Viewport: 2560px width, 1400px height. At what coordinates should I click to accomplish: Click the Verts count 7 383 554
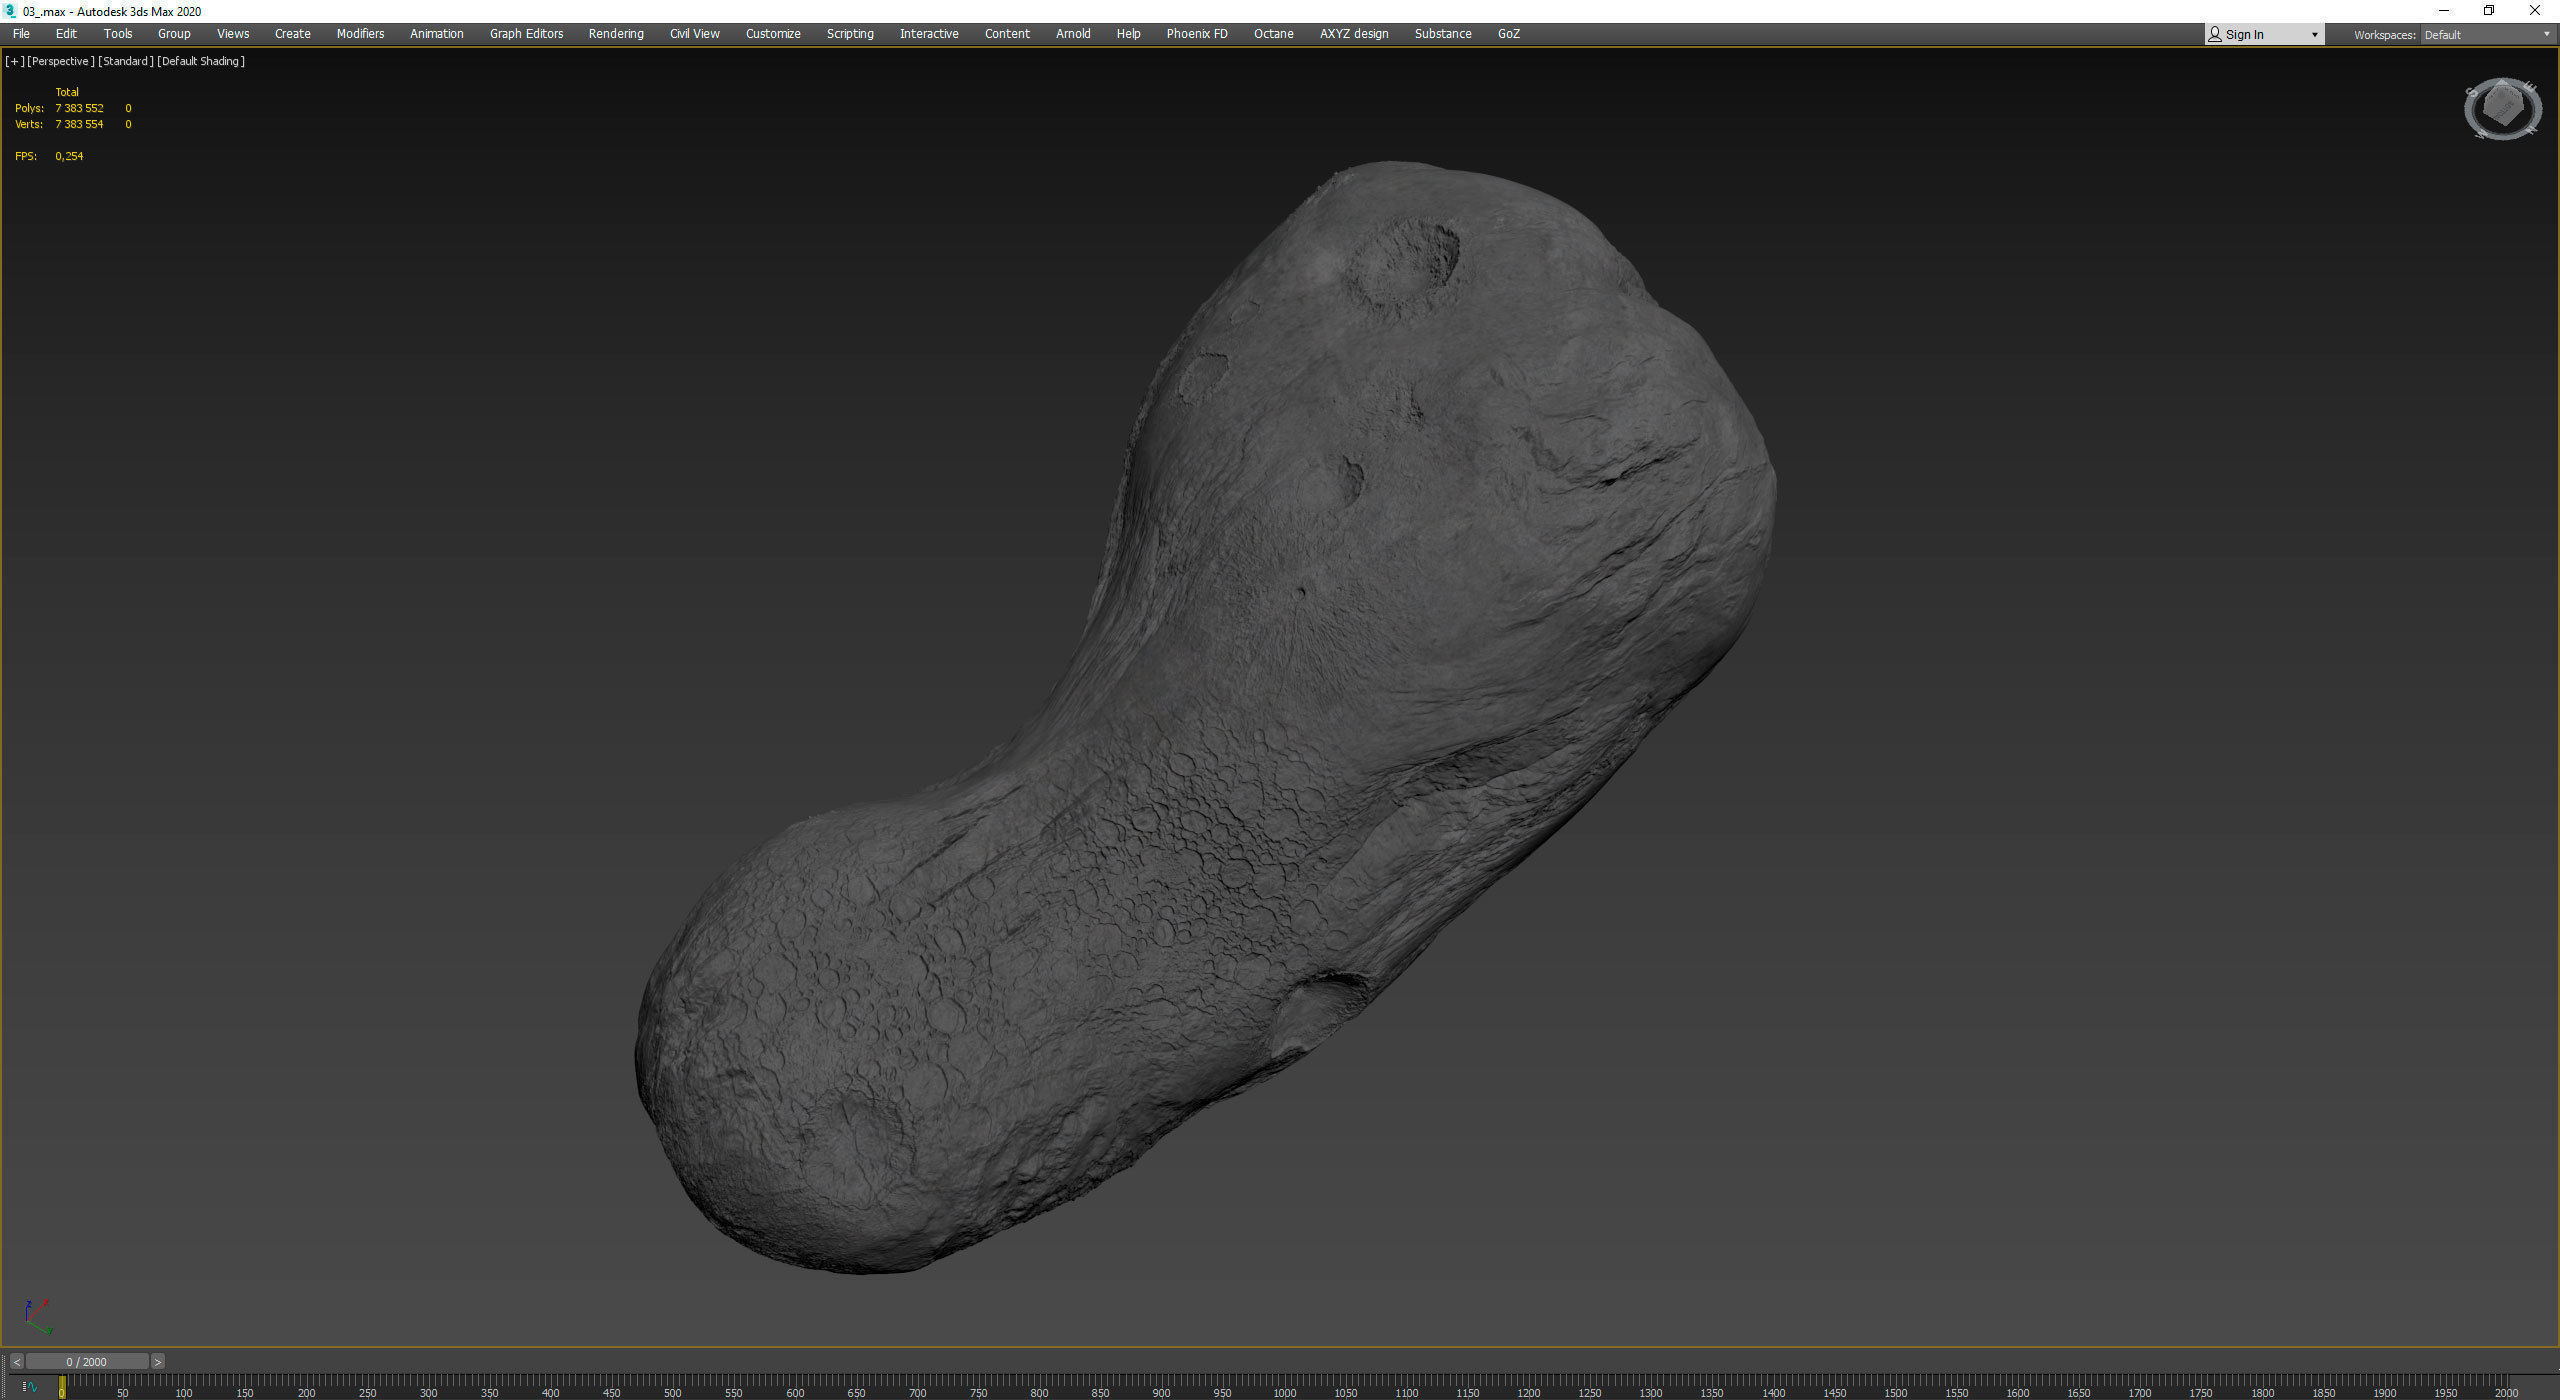[79, 124]
